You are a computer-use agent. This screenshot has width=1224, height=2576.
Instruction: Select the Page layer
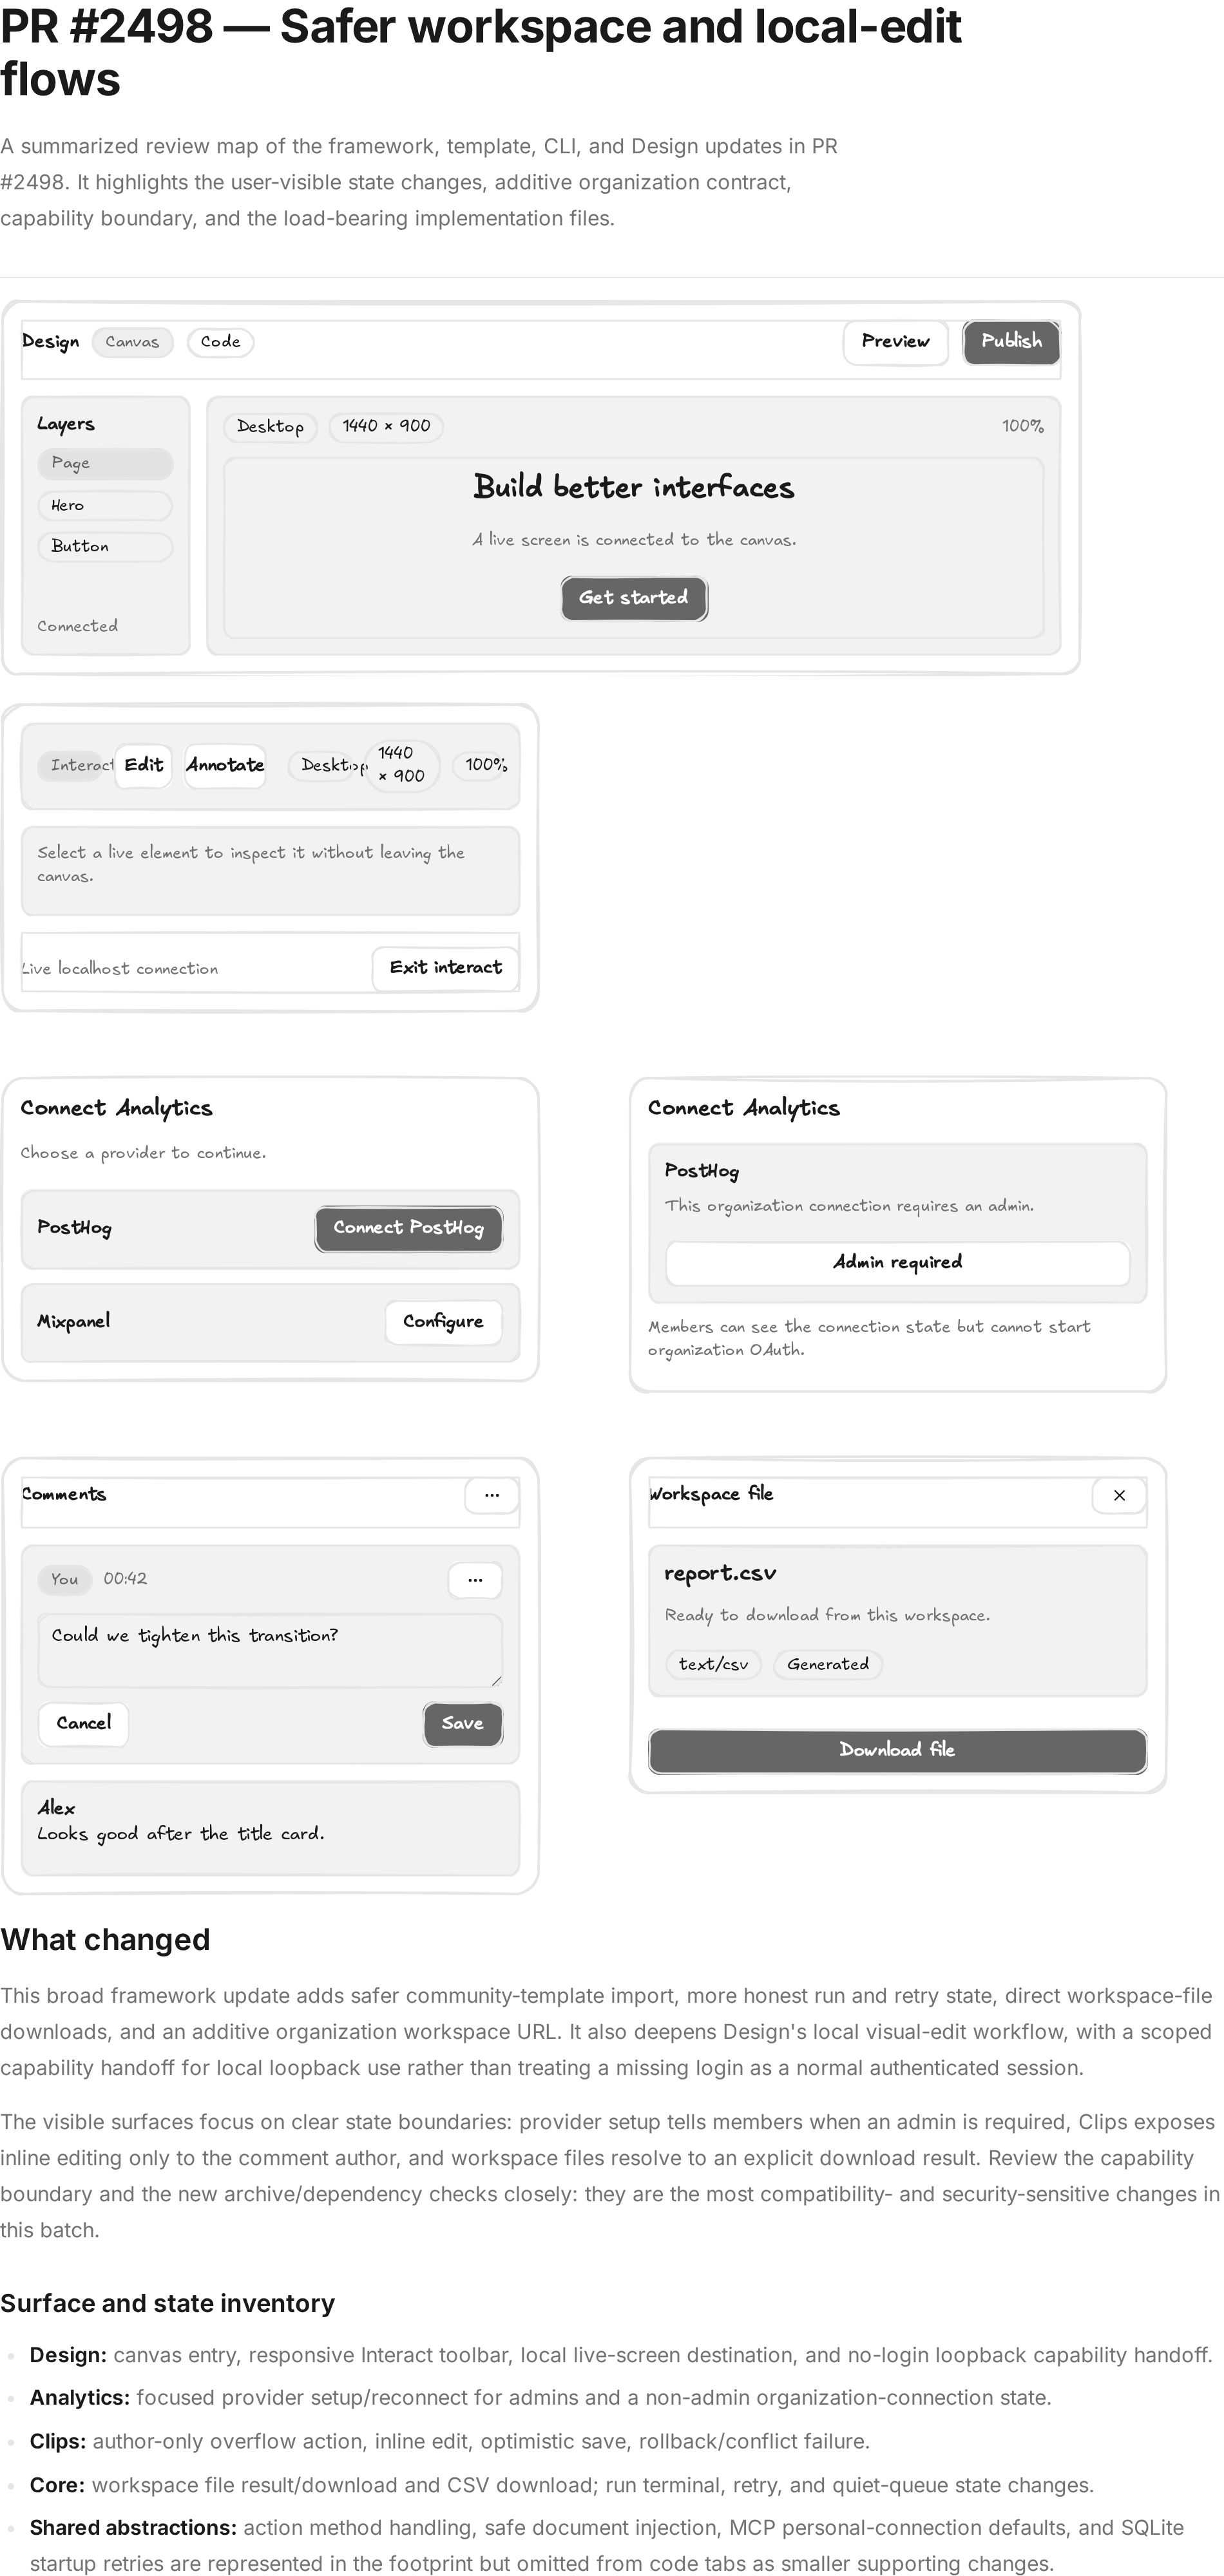105,463
